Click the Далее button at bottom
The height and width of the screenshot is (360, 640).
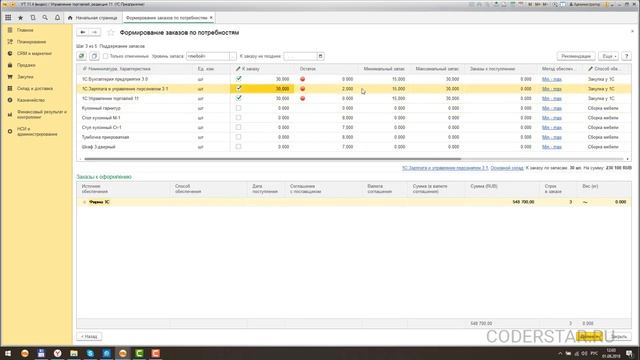589,336
